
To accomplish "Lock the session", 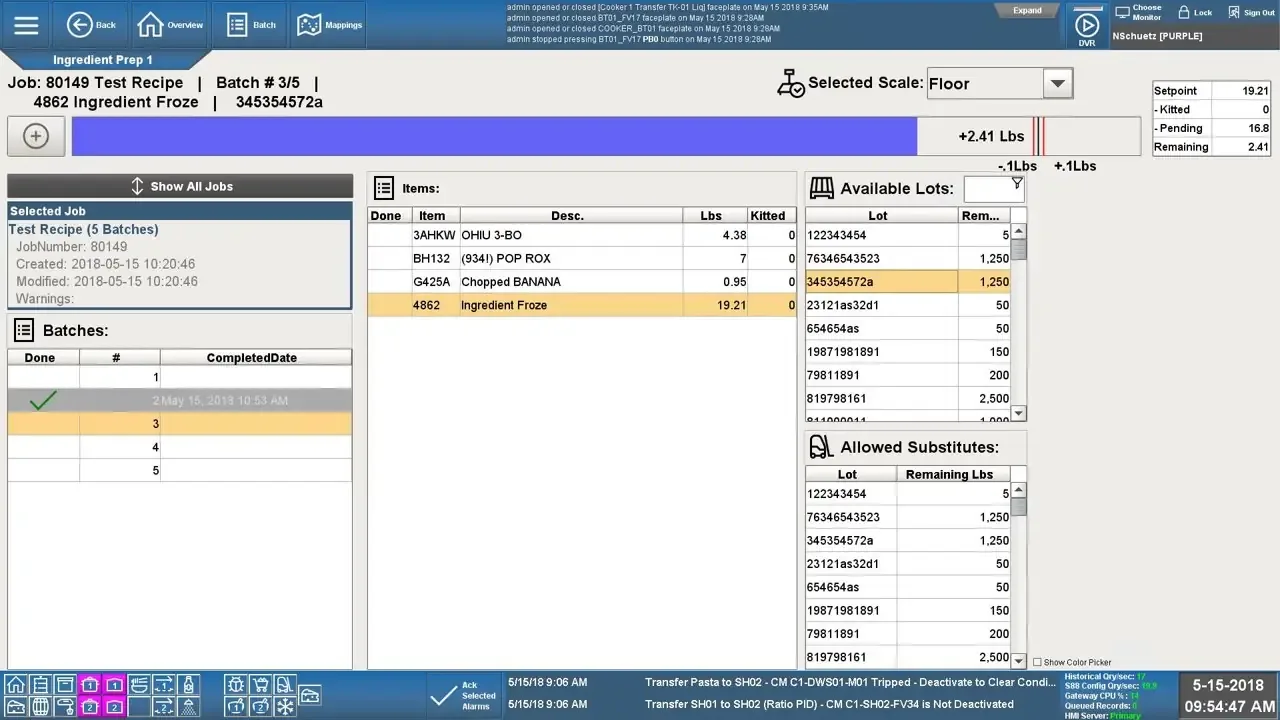I will (x=1195, y=12).
